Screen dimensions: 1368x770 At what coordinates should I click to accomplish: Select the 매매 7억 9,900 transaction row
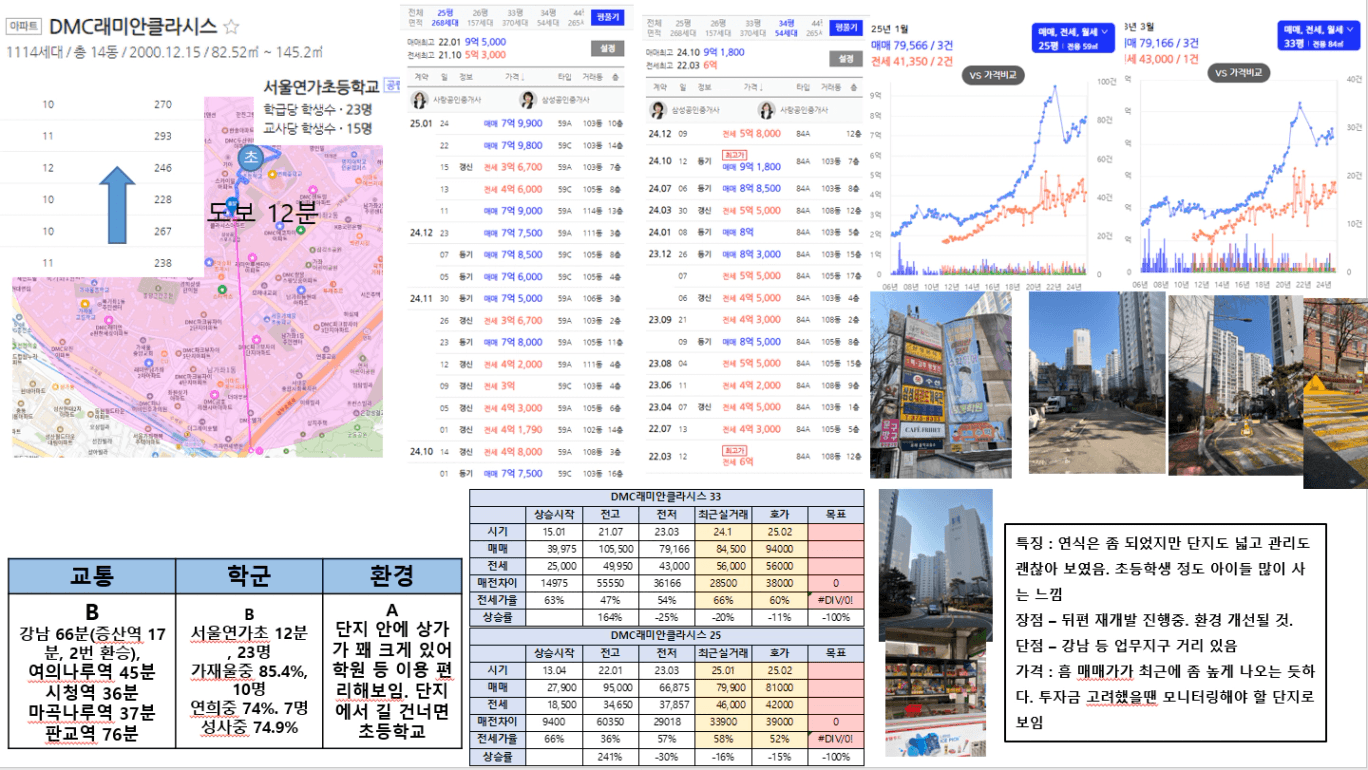click(x=515, y=123)
